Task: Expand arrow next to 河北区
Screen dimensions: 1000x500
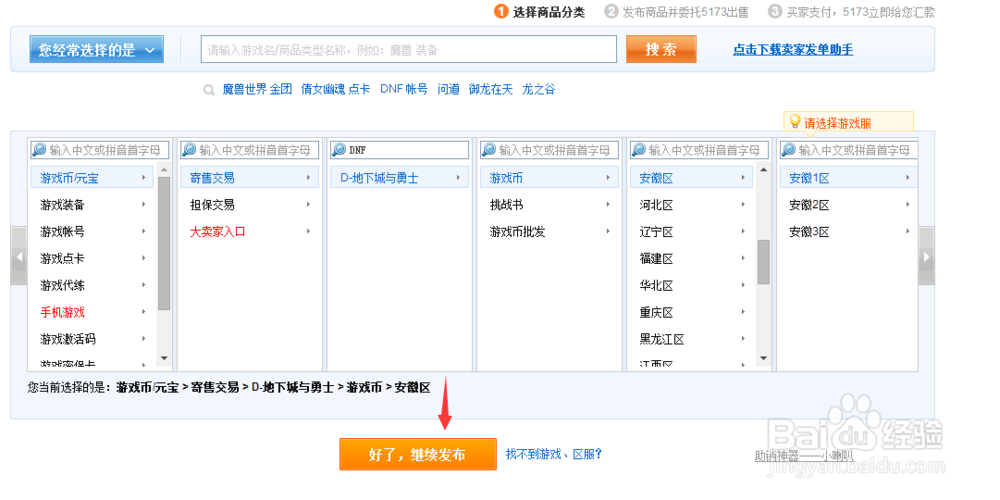Action: pyautogui.click(x=744, y=205)
